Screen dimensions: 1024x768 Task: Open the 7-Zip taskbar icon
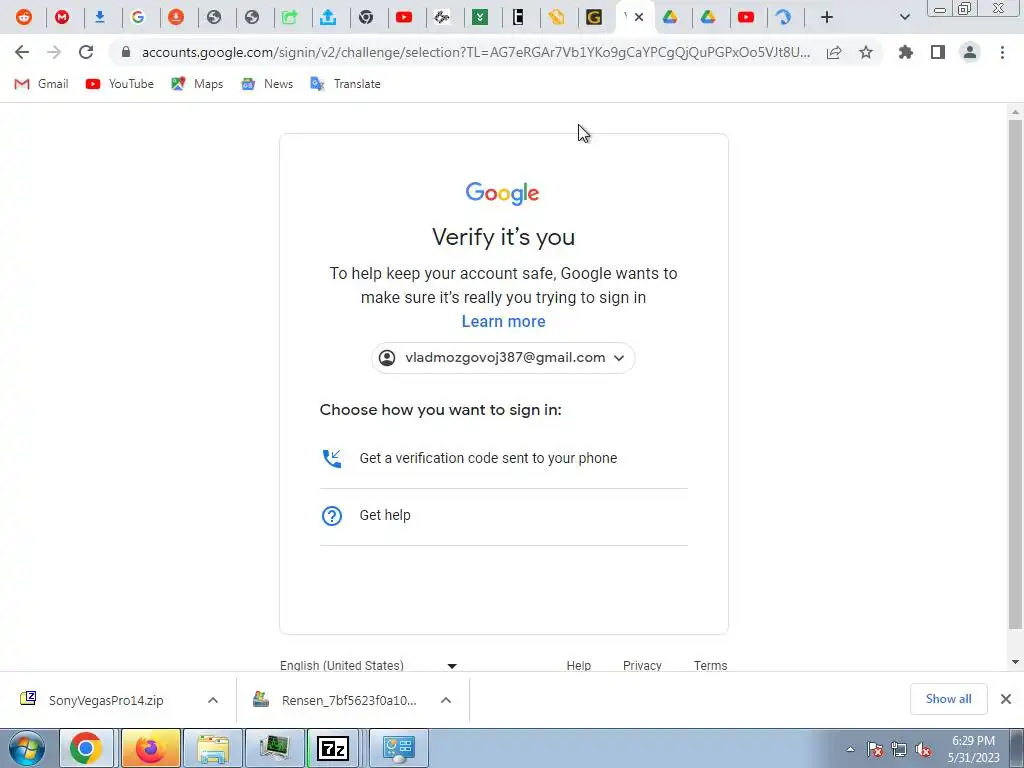(x=334, y=748)
